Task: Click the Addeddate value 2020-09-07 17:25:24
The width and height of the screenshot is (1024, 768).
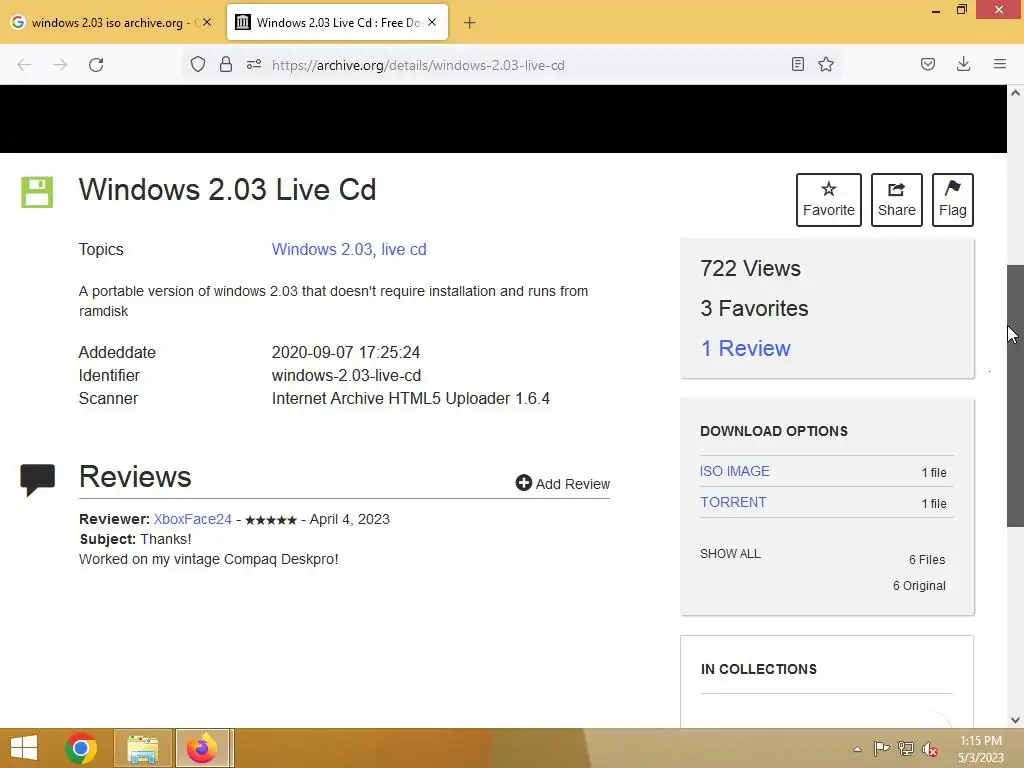Action: click(345, 353)
